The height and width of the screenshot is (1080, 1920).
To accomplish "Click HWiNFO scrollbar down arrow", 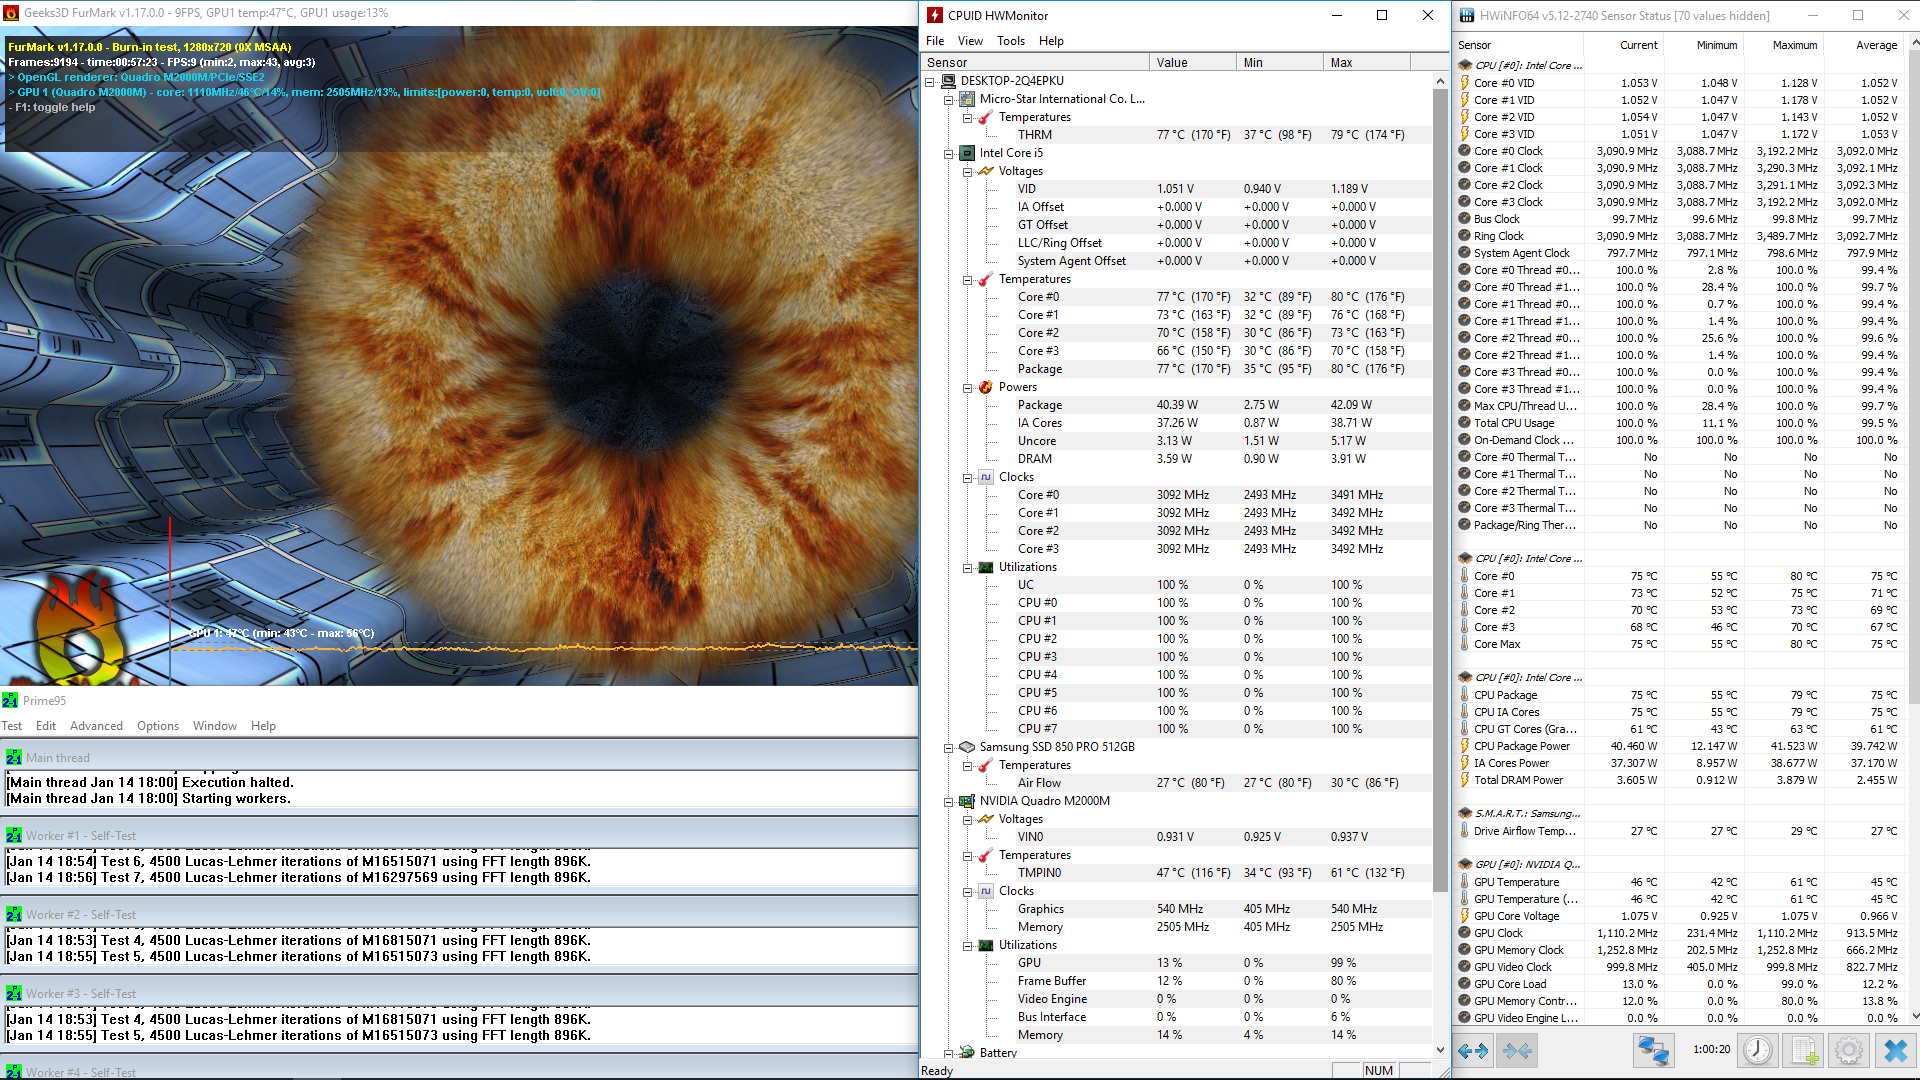I will [1915, 1017].
